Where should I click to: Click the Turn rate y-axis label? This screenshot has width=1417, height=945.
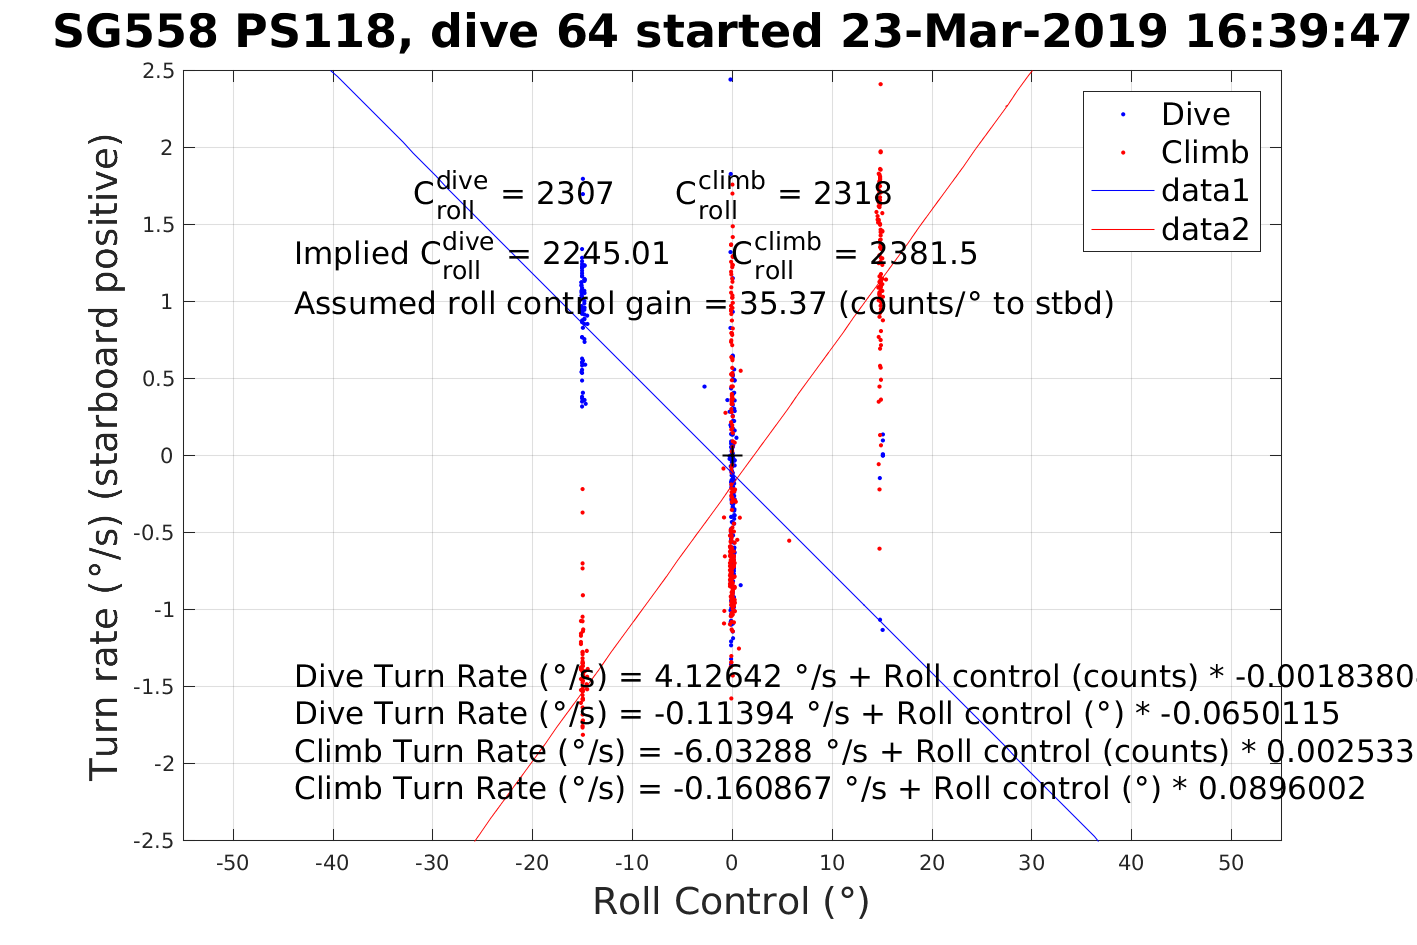105,455
